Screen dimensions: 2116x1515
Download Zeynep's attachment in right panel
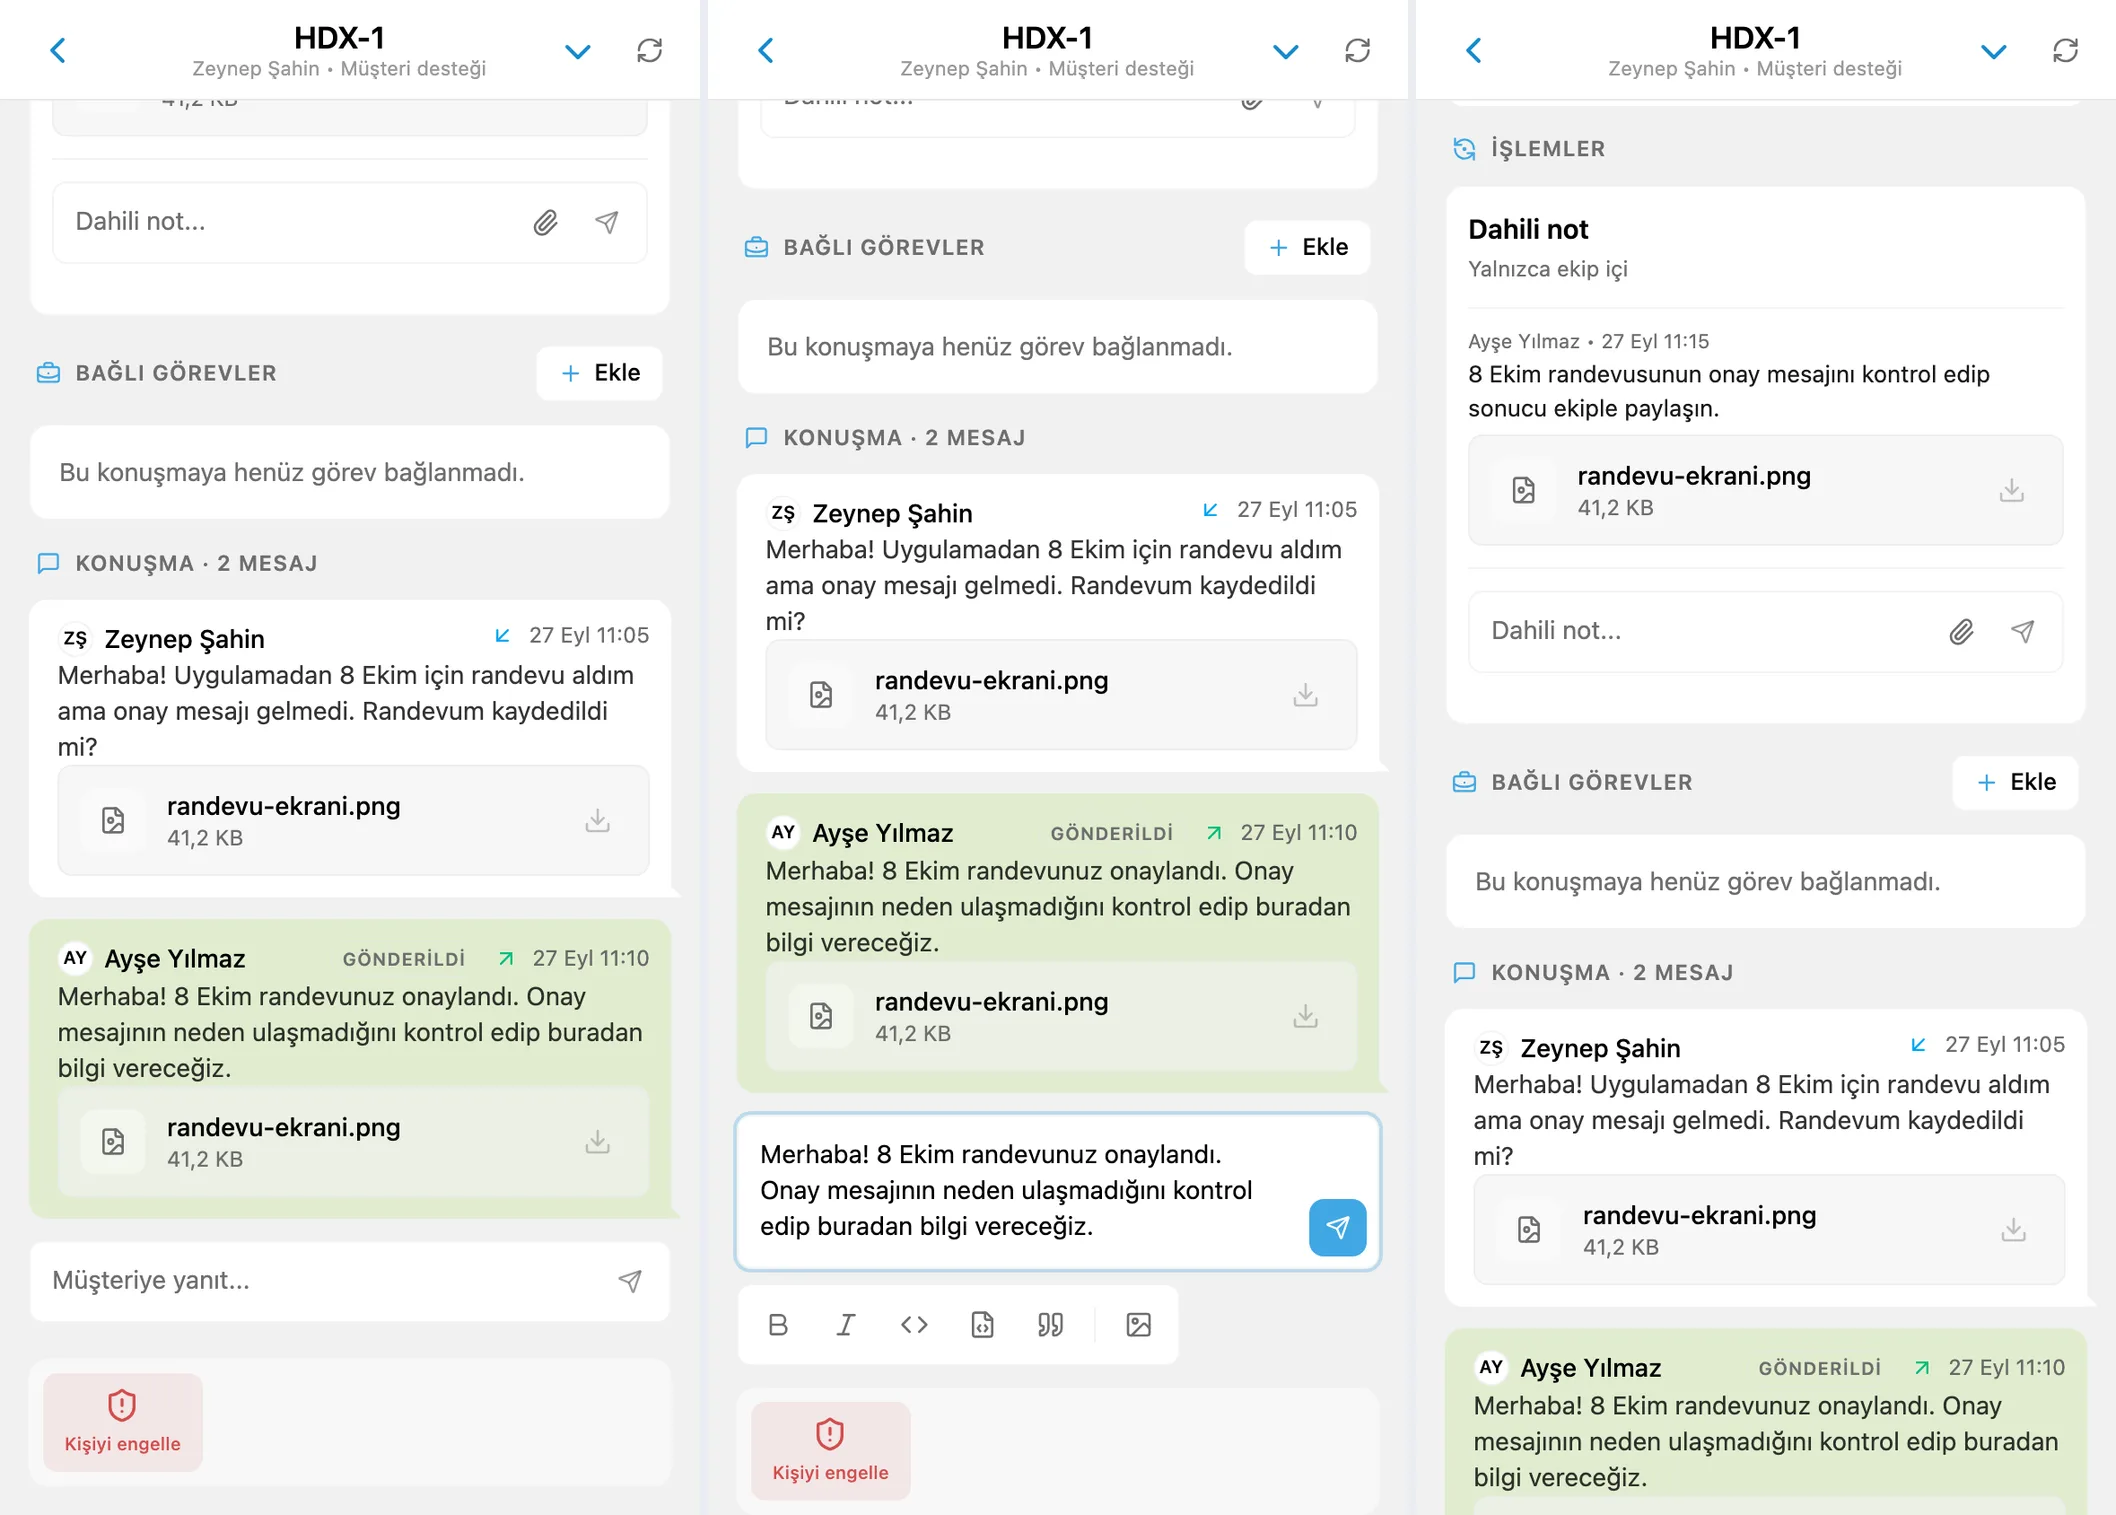(x=2014, y=1230)
